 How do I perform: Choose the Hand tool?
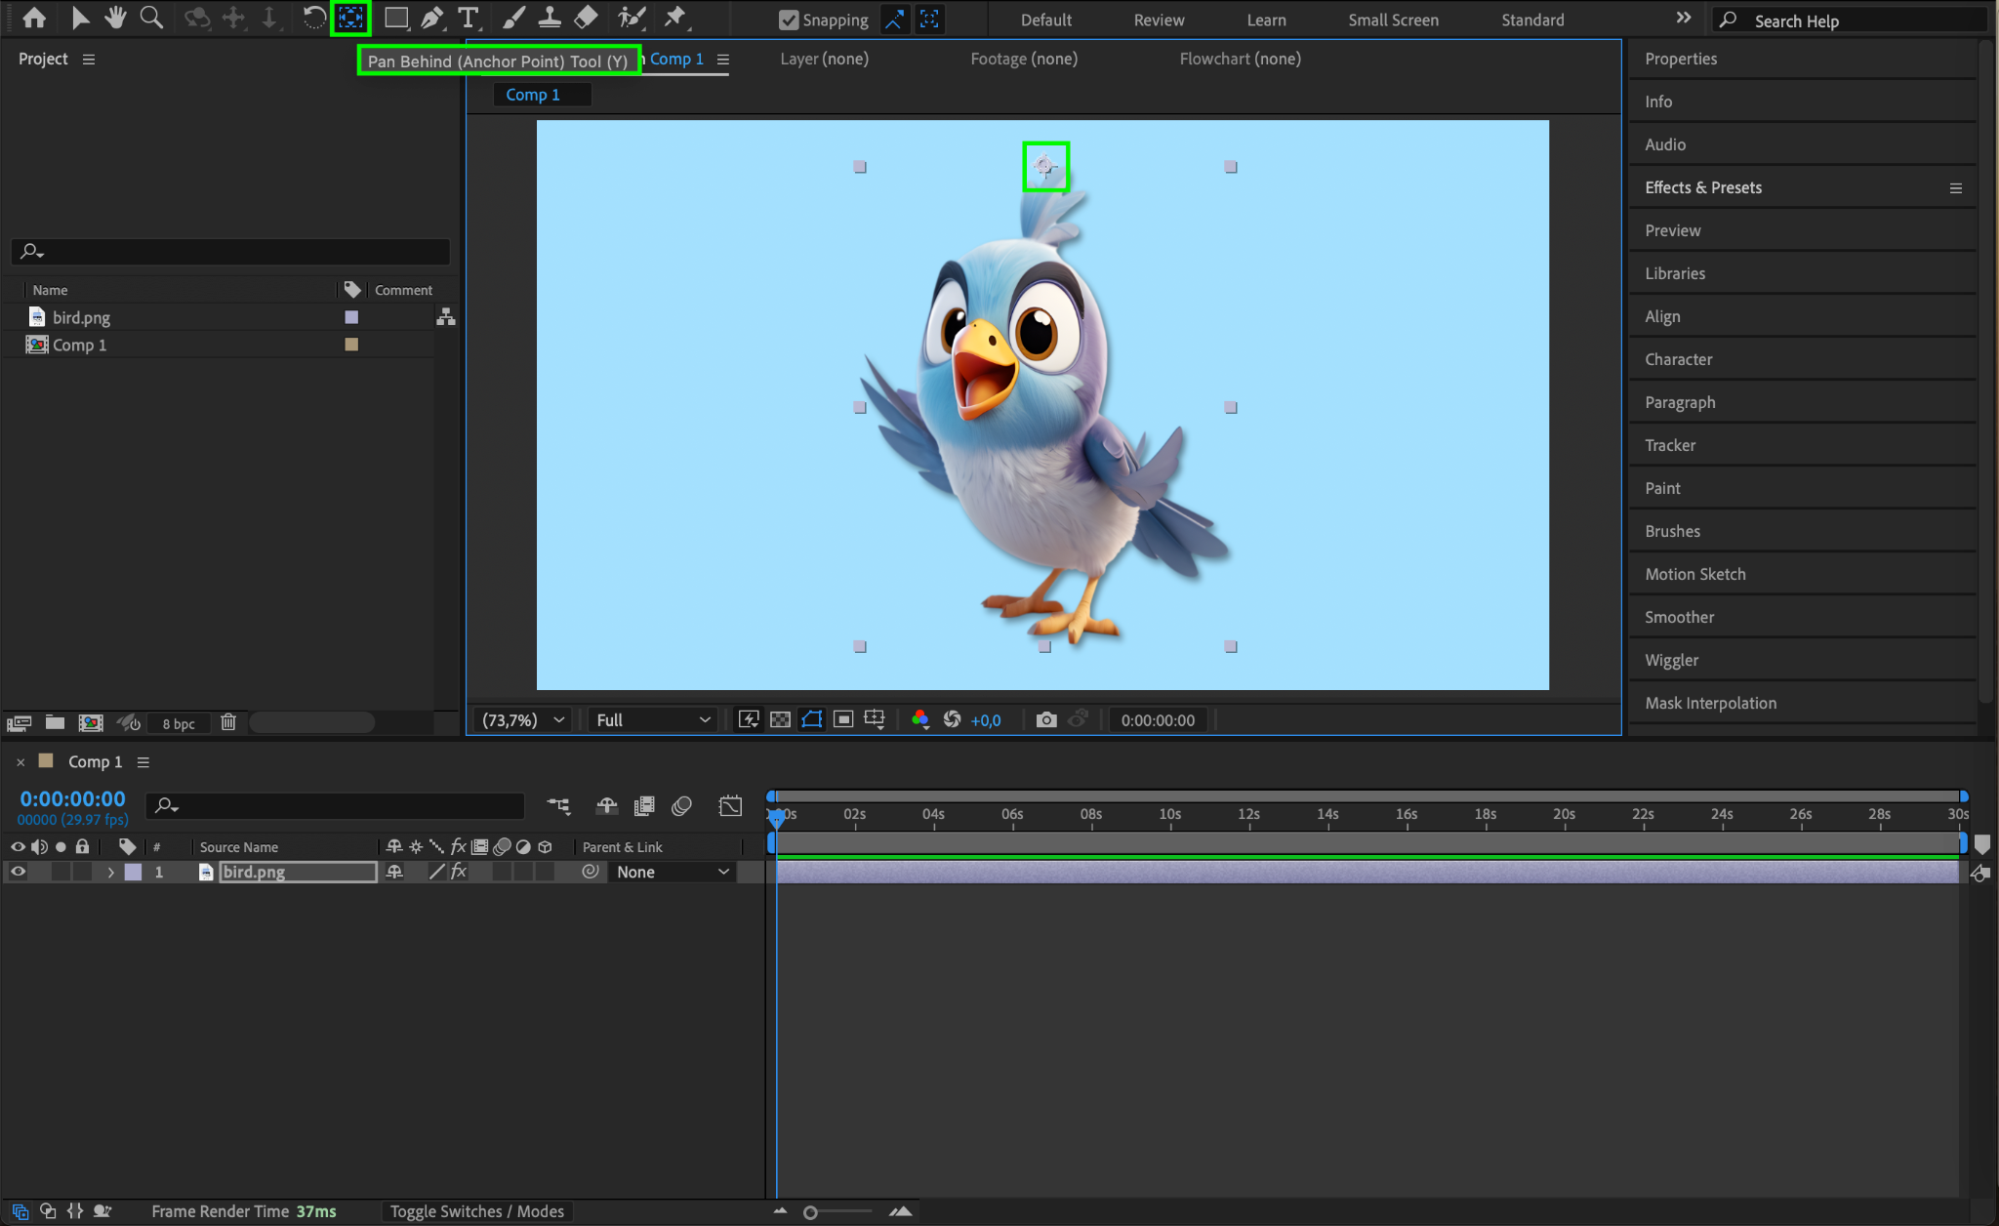point(115,18)
